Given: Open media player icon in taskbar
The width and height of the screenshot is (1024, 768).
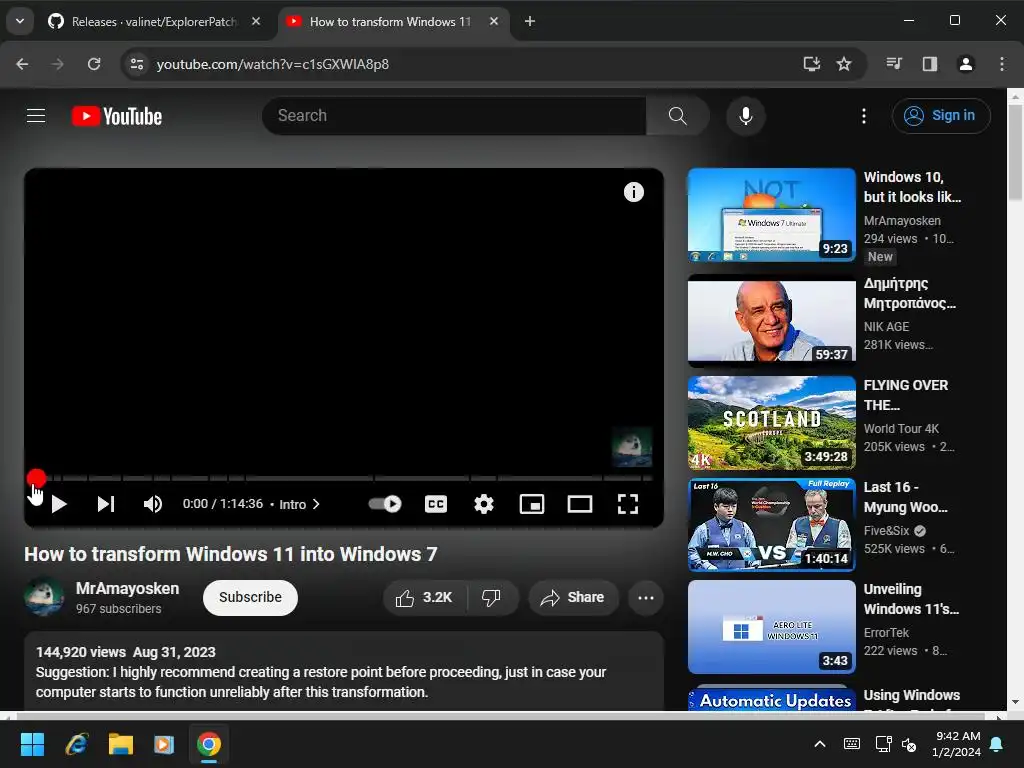Looking at the screenshot, I should pyautogui.click(x=164, y=744).
